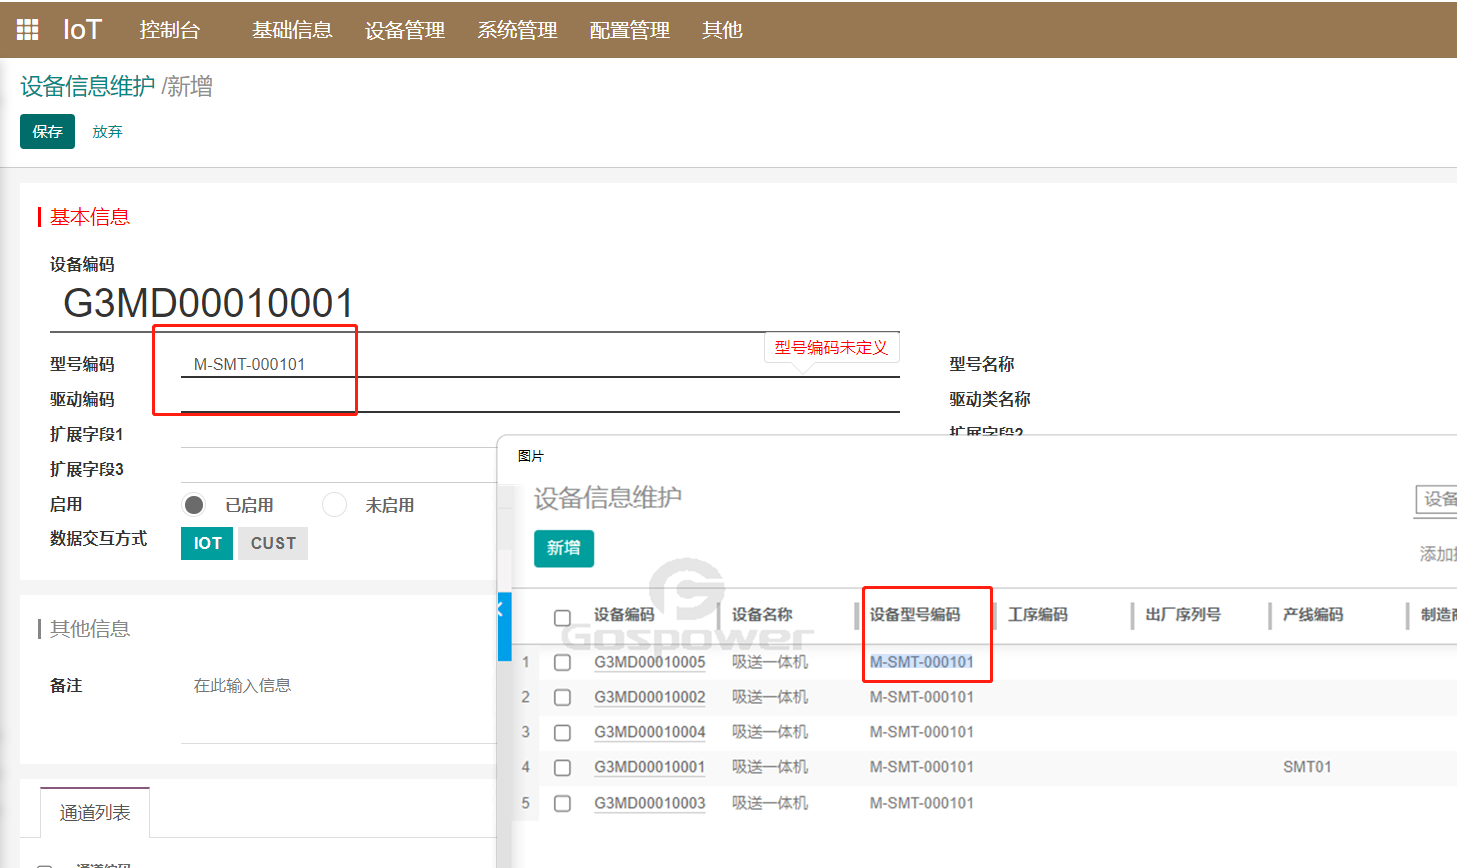
Task: Sort by 出厂序列号 column header
Action: (1183, 614)
